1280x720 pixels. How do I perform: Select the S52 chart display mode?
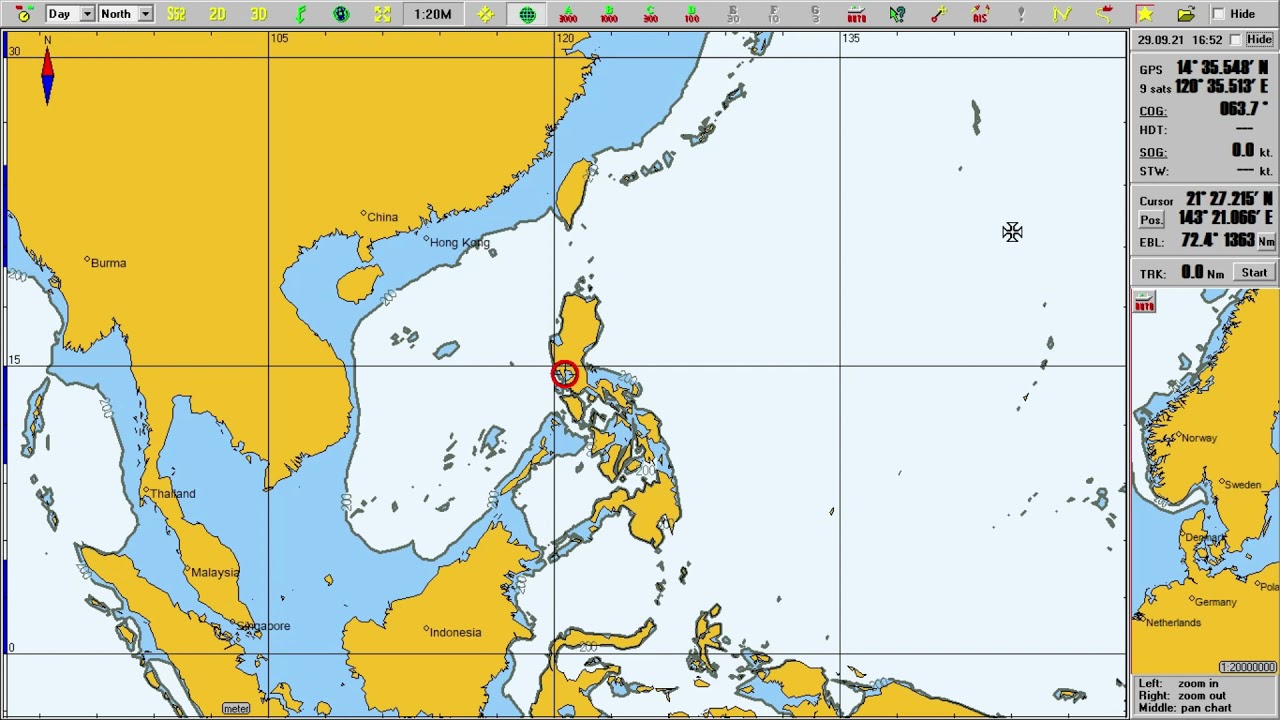(176, 14)
